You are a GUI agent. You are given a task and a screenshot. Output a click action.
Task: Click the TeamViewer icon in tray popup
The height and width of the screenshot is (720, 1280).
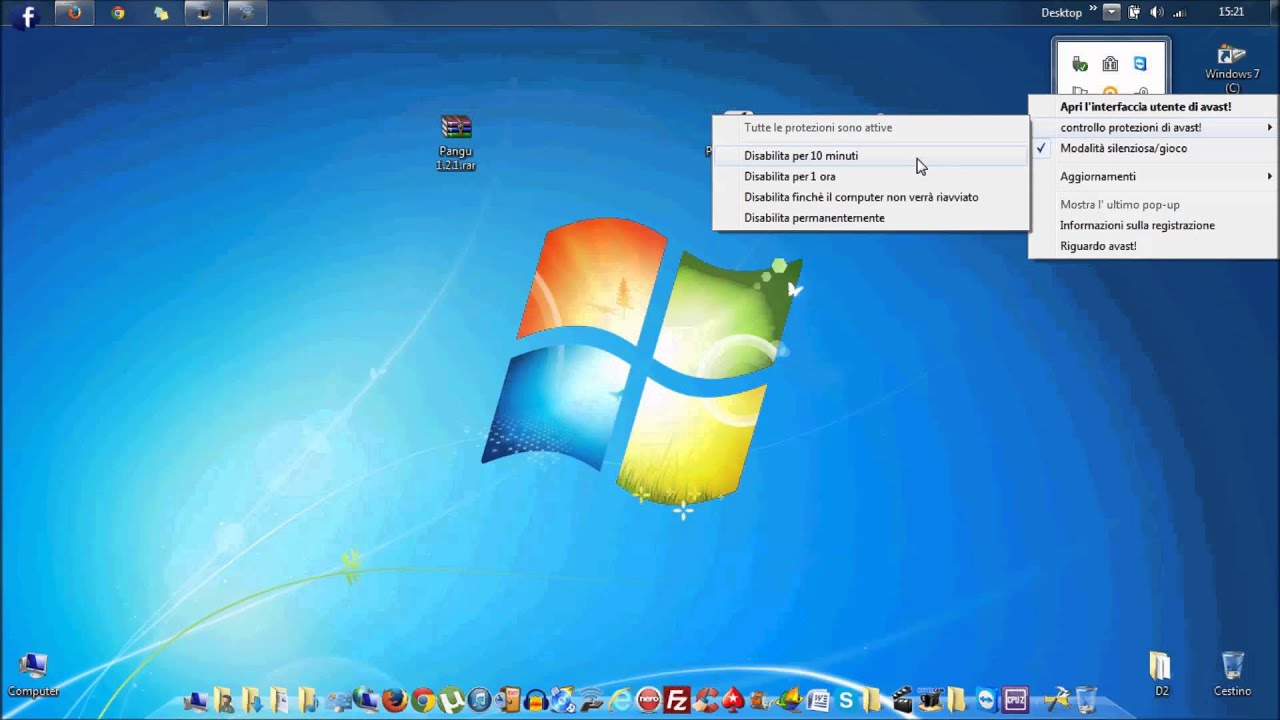[x=1140, y=64]
